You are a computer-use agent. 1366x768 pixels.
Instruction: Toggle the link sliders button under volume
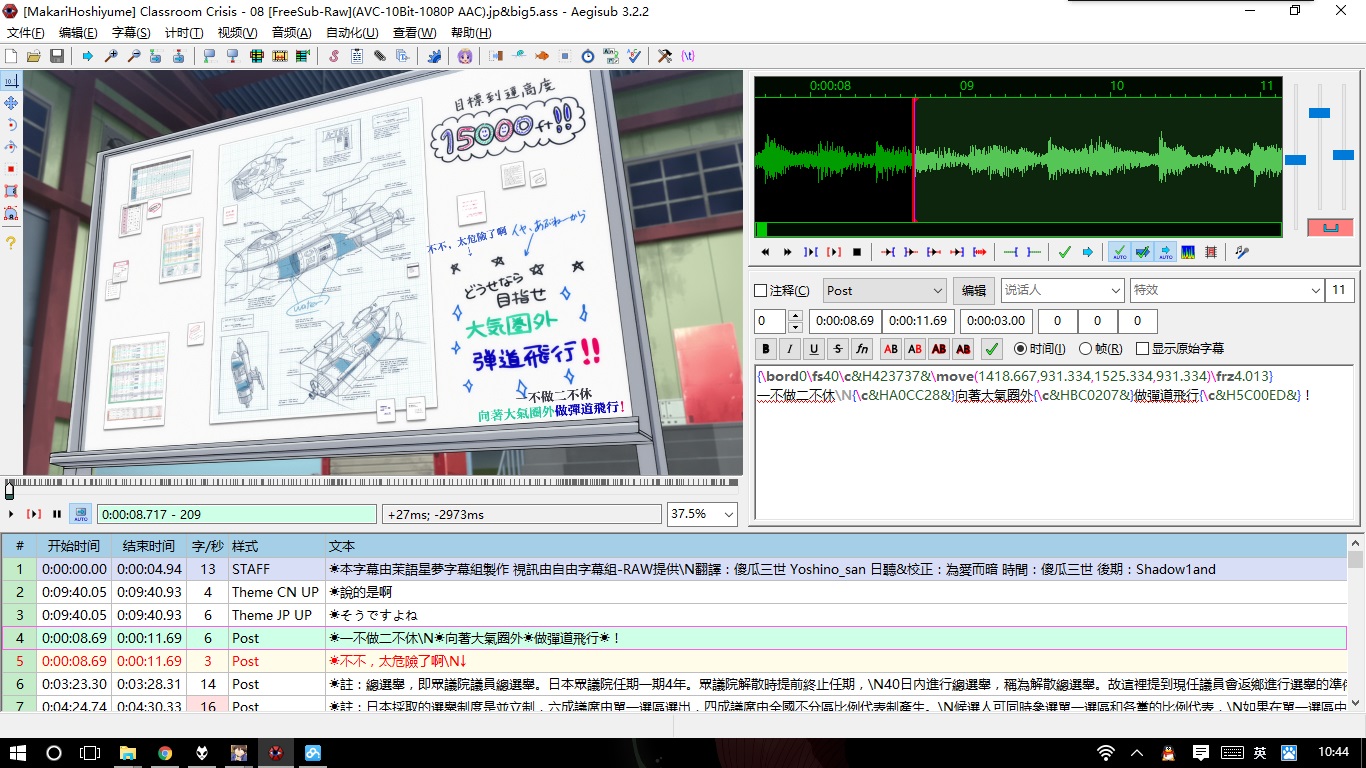click(x=1330, y=228)
